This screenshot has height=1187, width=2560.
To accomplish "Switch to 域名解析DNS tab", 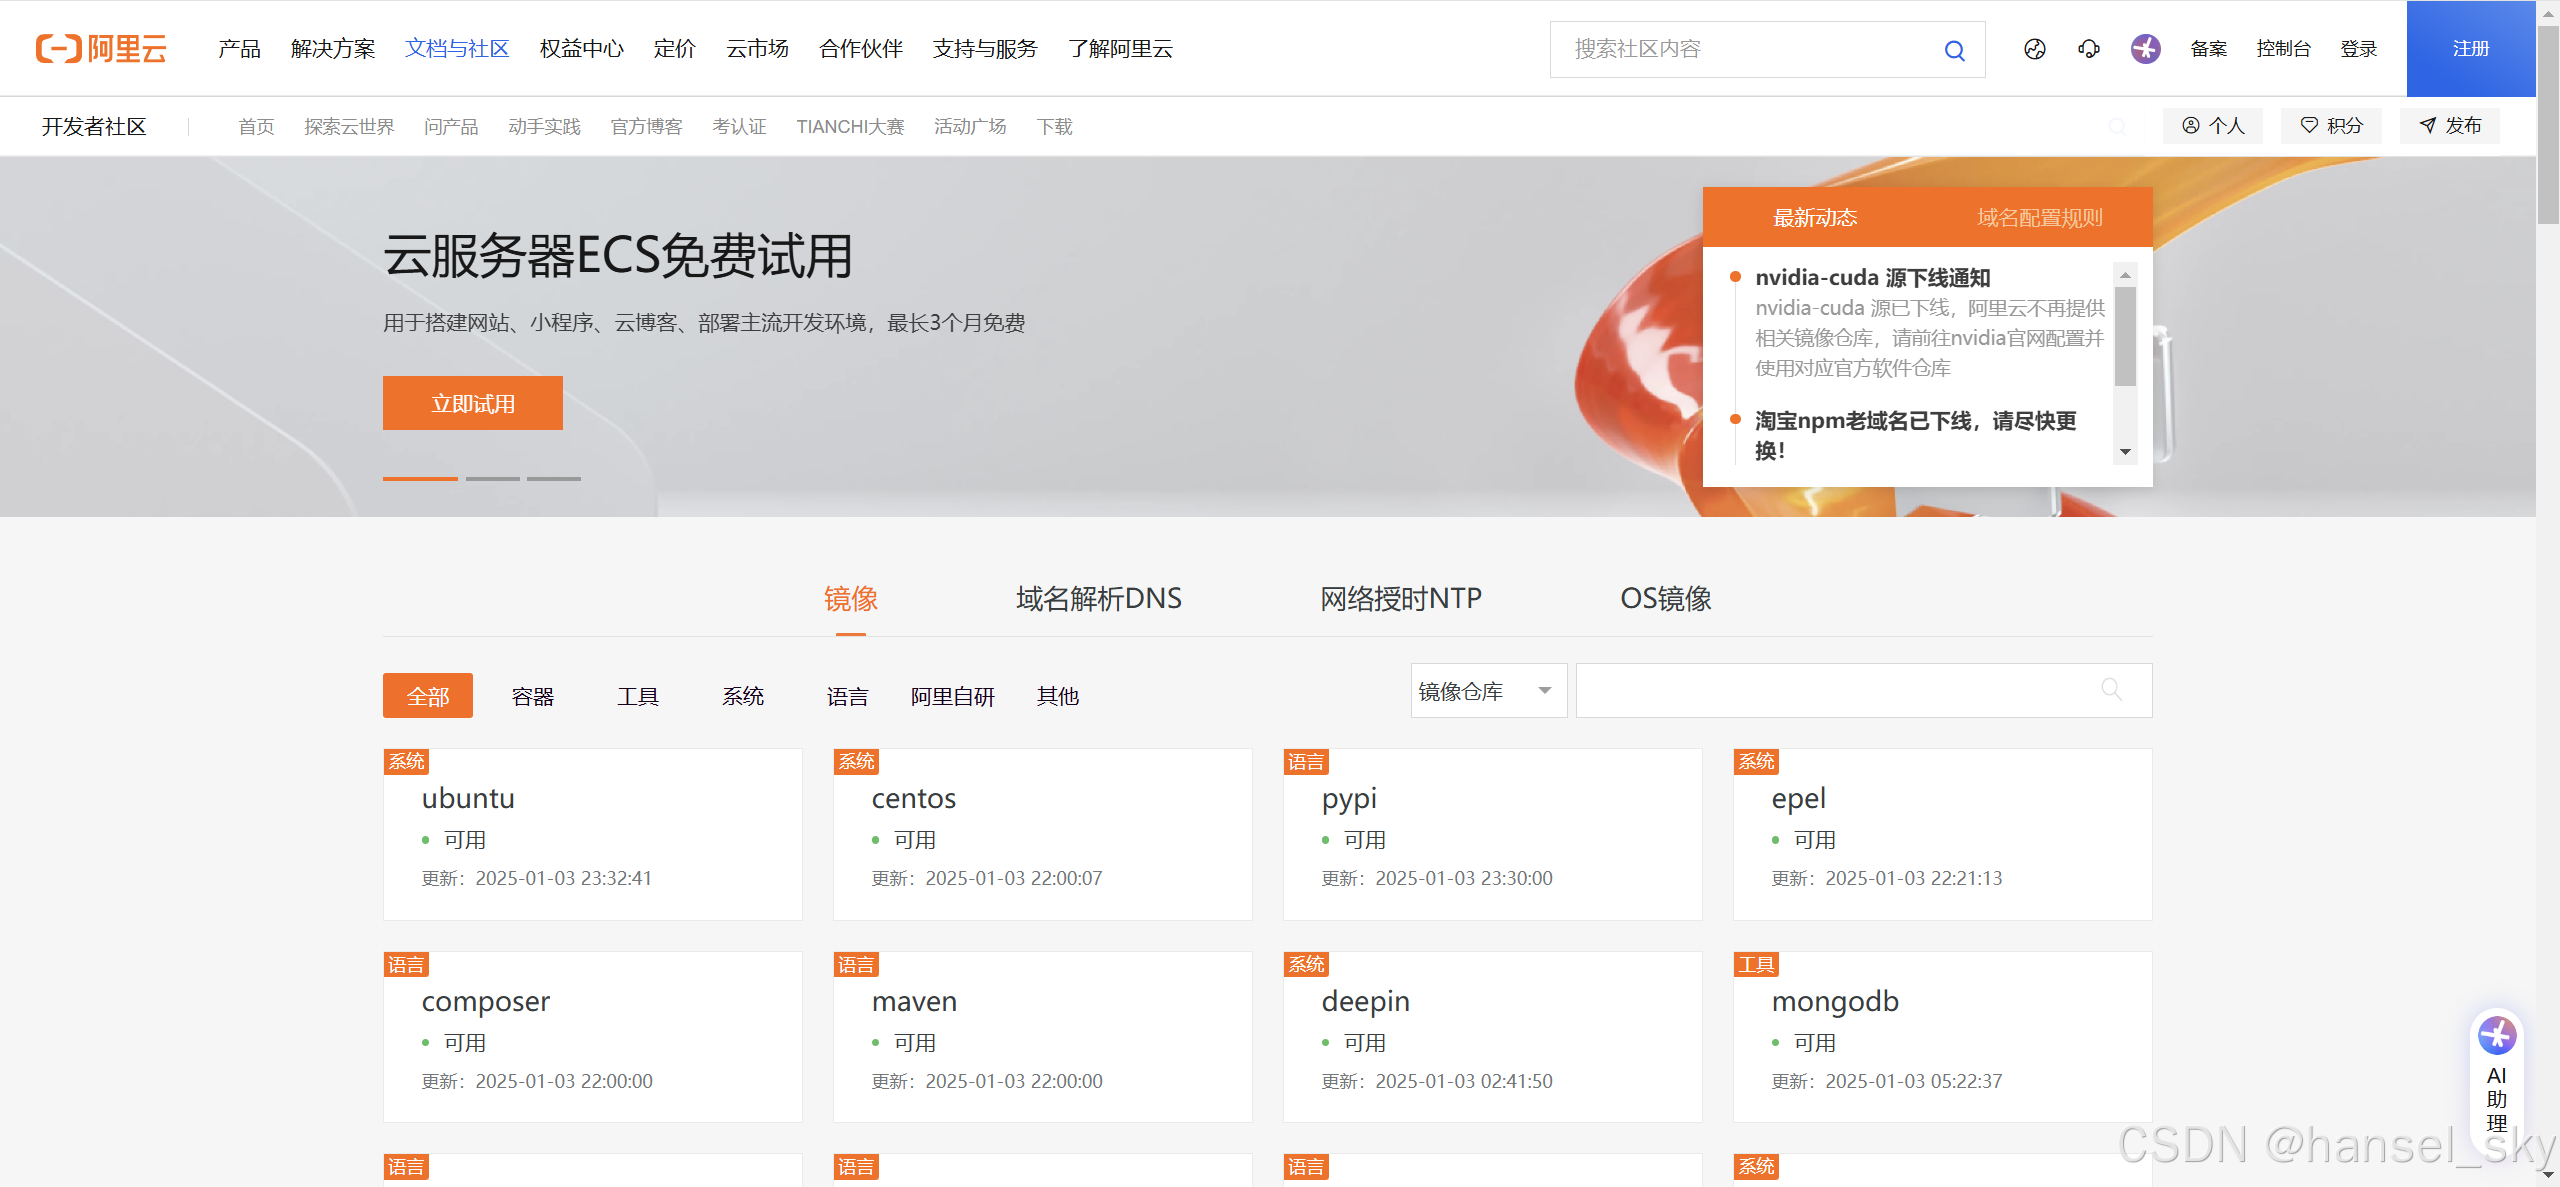I will tap(1098, 599).
